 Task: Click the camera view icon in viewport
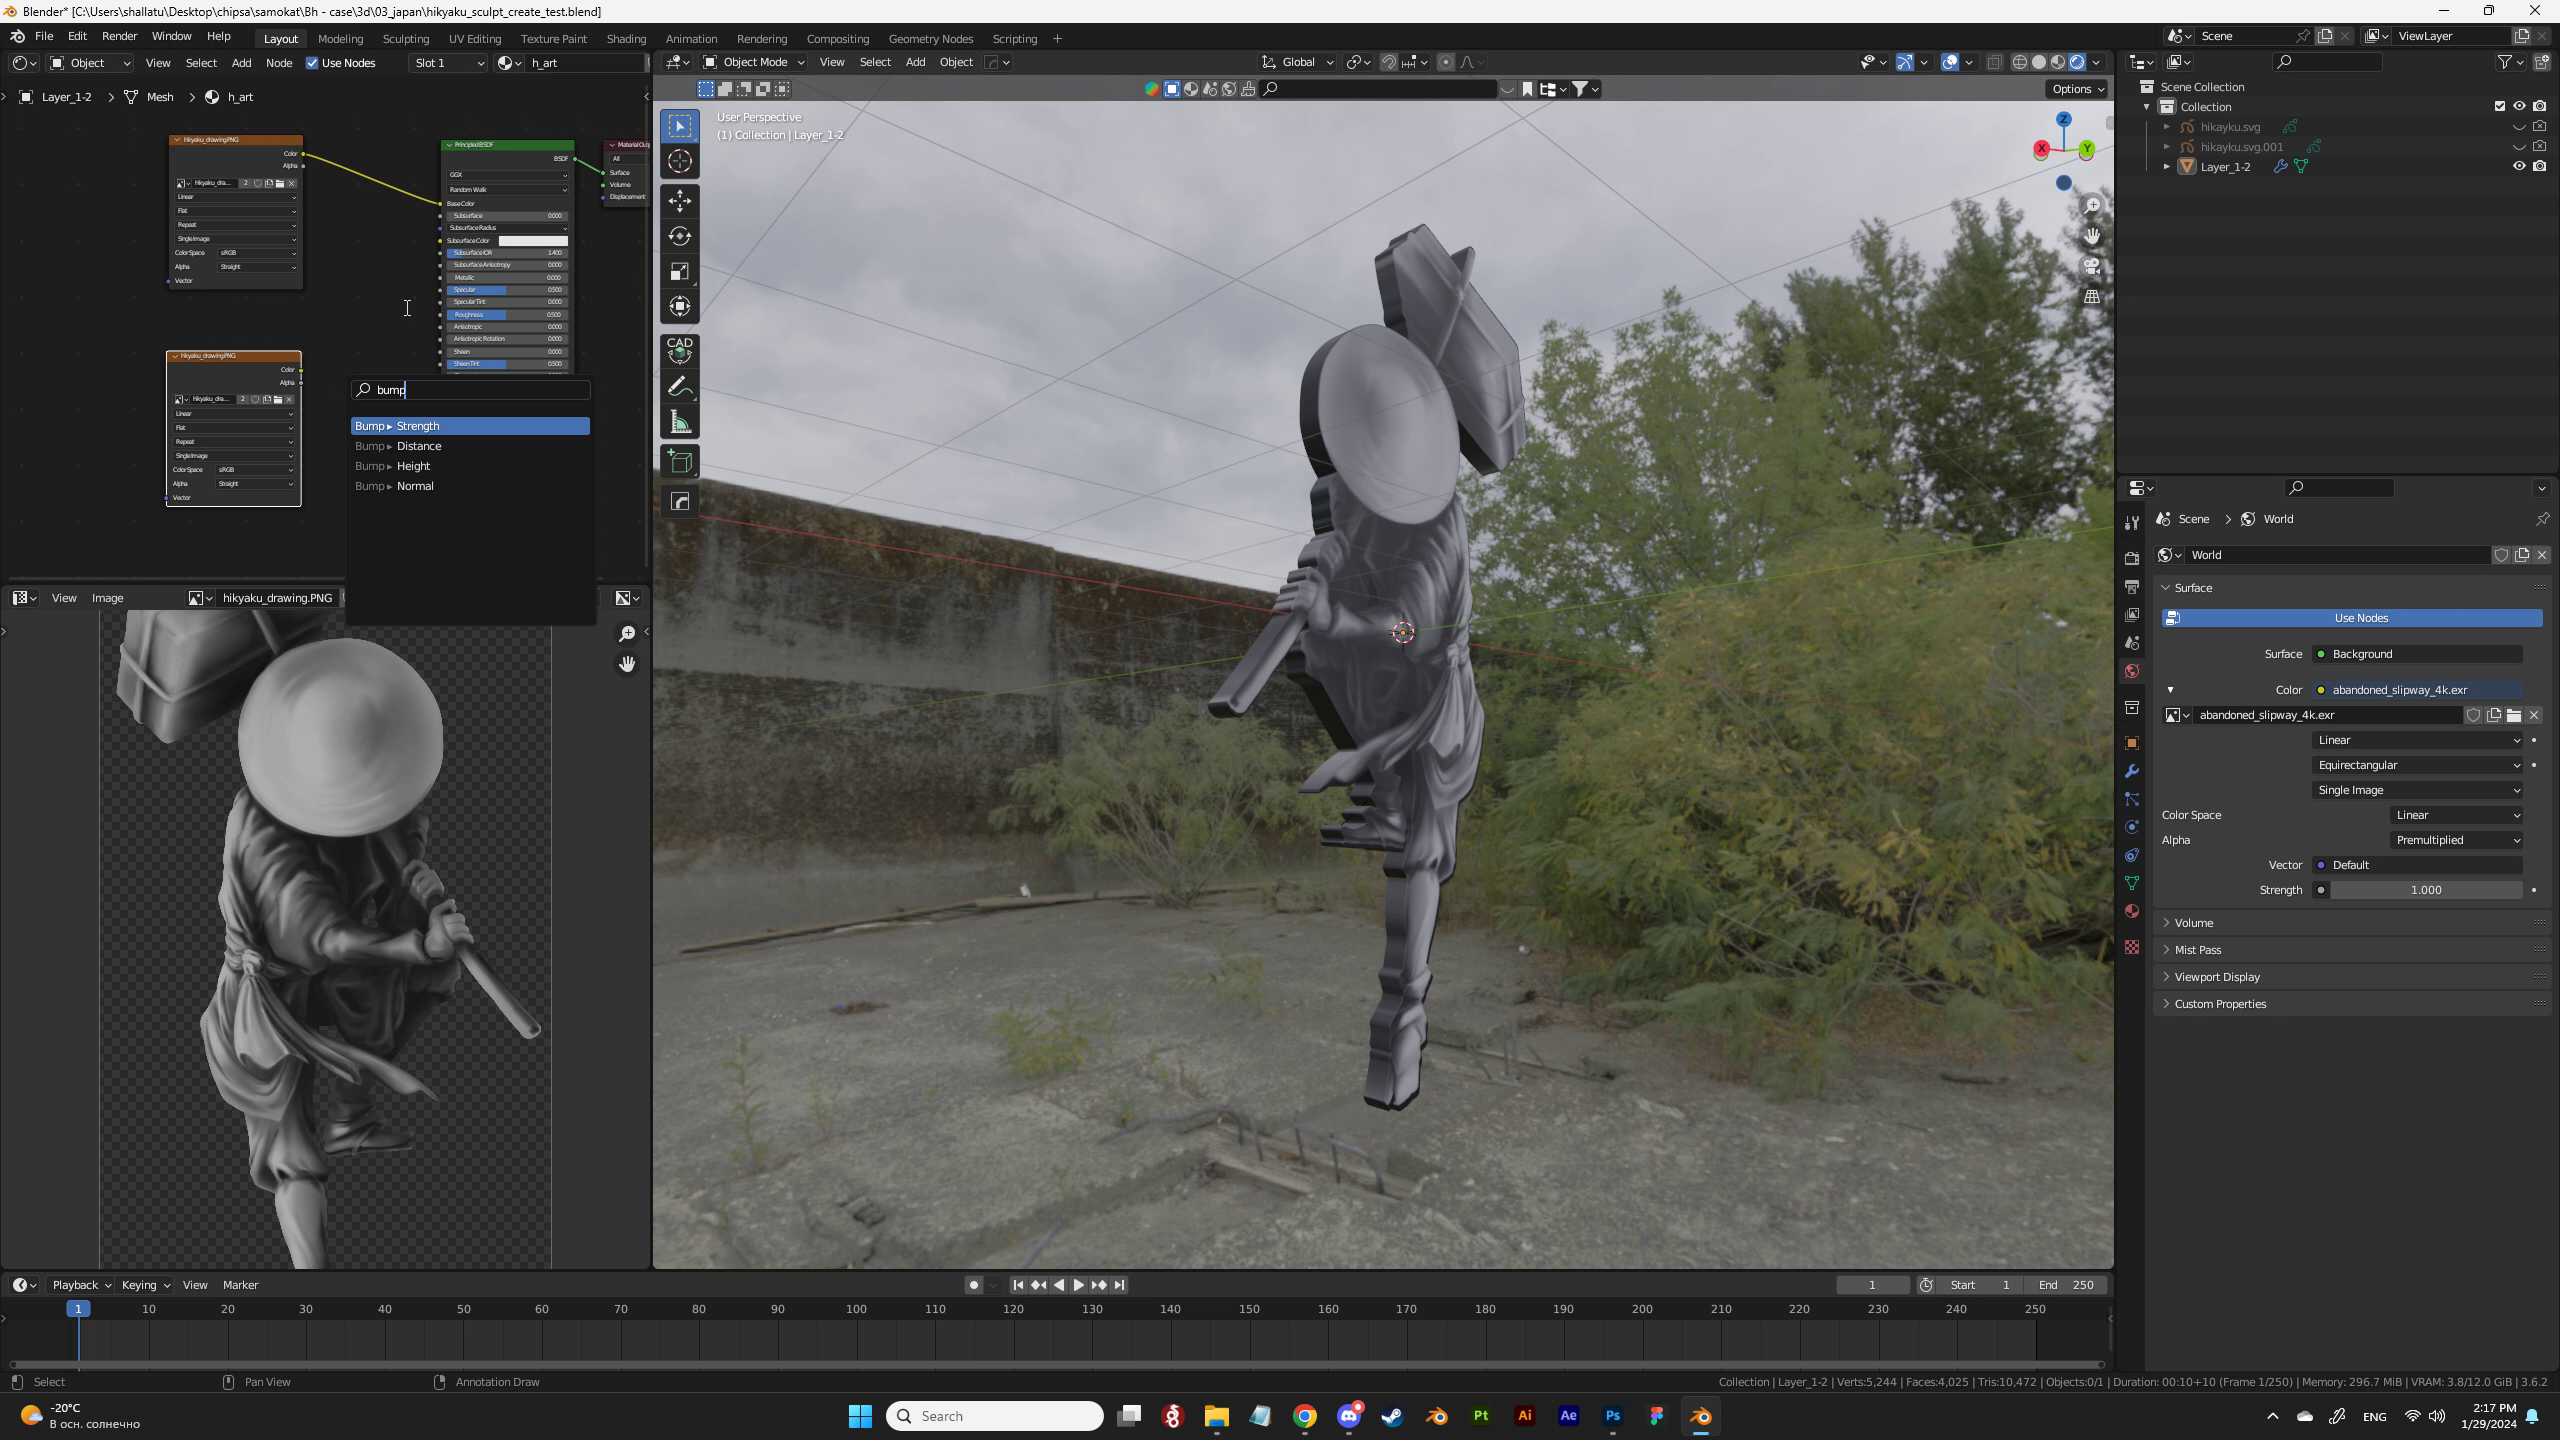(2092, 266)
